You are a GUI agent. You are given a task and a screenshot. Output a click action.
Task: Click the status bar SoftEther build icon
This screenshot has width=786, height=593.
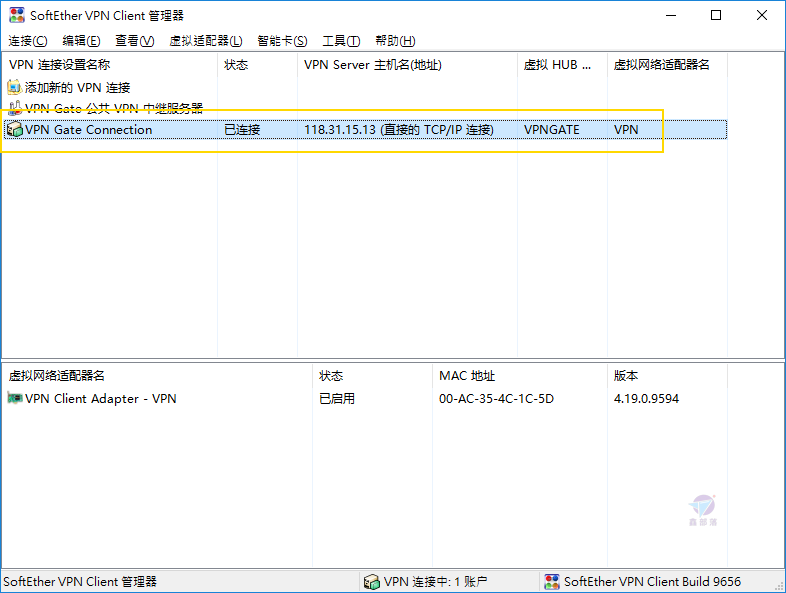552,581
